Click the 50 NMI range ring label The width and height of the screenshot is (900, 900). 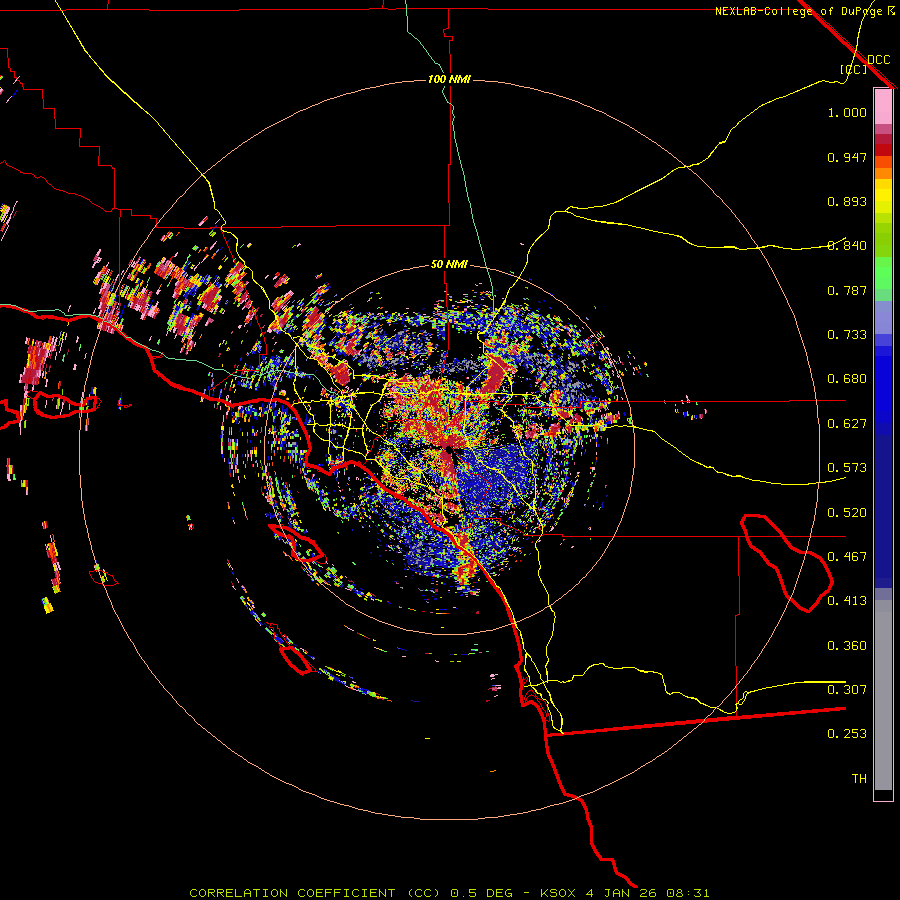click(449, 264)
